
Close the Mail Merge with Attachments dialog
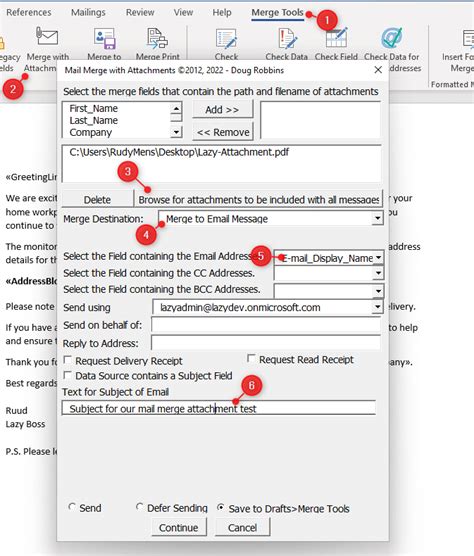tap(378, 70)
